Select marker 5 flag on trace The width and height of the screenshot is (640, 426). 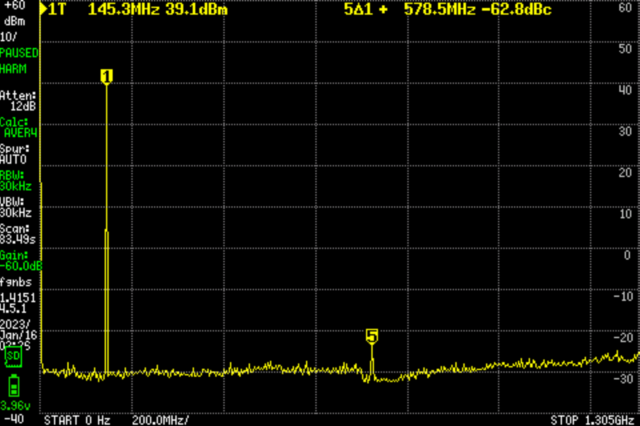[x=372, y=337]
